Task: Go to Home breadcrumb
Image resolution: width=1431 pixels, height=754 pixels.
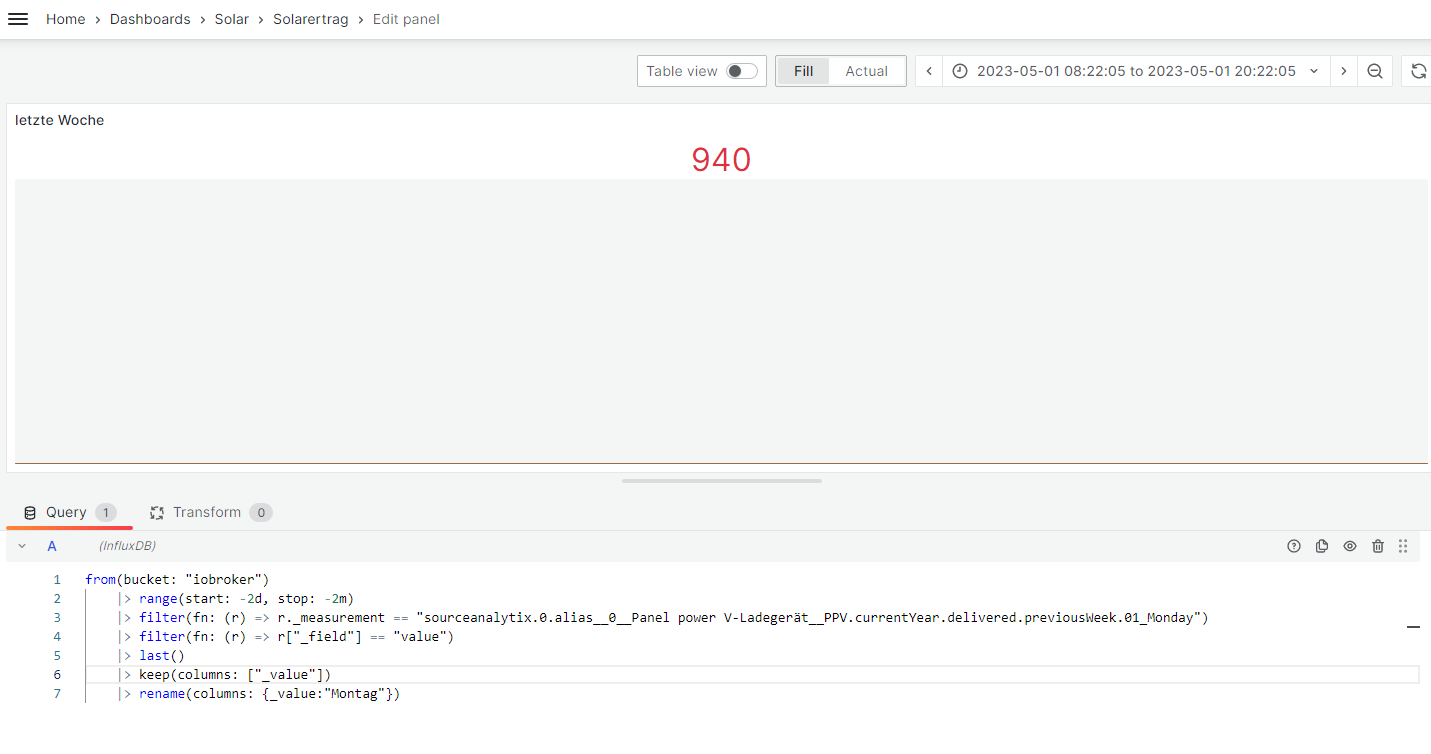Action: coord(66,19)
